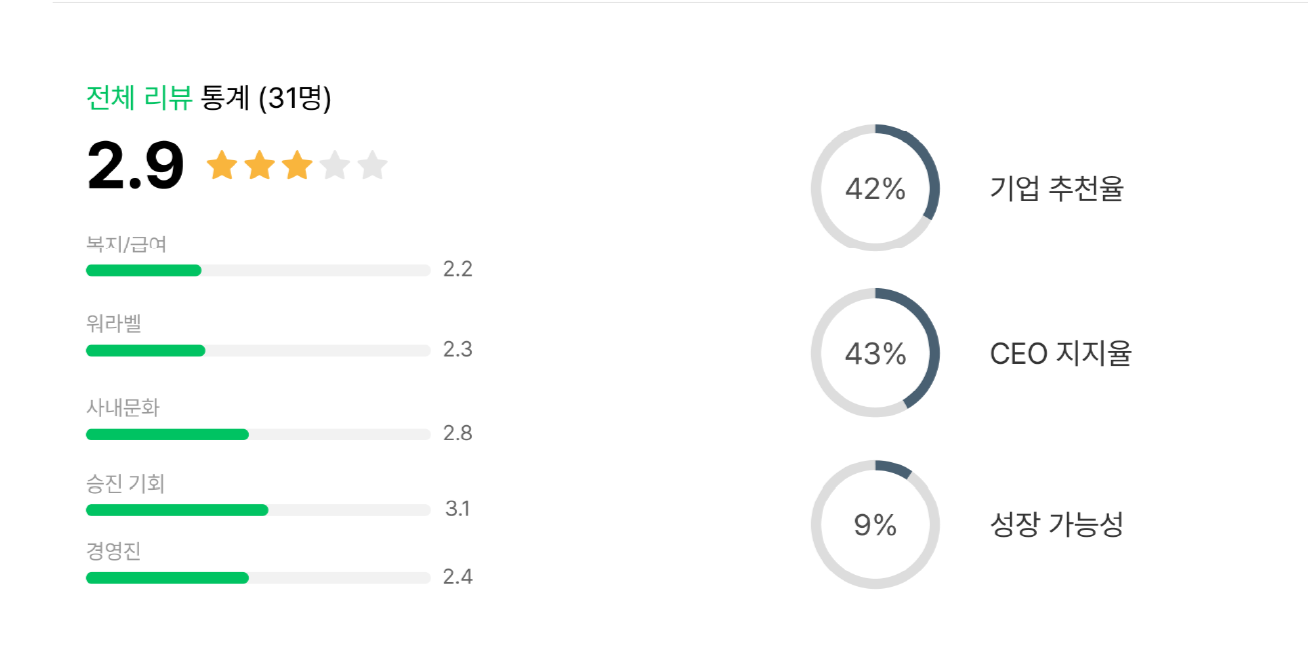Select the 전체 리뷰 green heading
Image resolution: width=1308 pixels, height=664 pixels.
(139, 98)
